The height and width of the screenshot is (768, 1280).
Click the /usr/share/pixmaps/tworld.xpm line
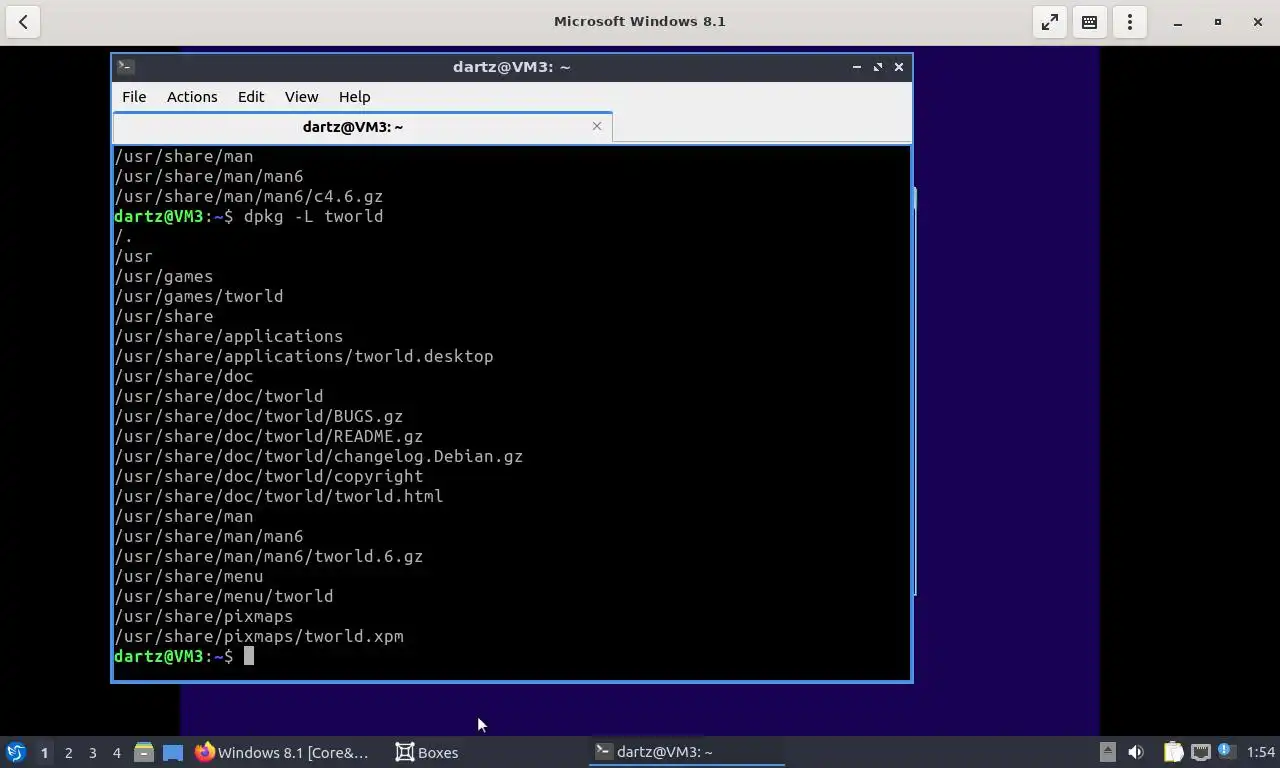(x=259, y=636)
